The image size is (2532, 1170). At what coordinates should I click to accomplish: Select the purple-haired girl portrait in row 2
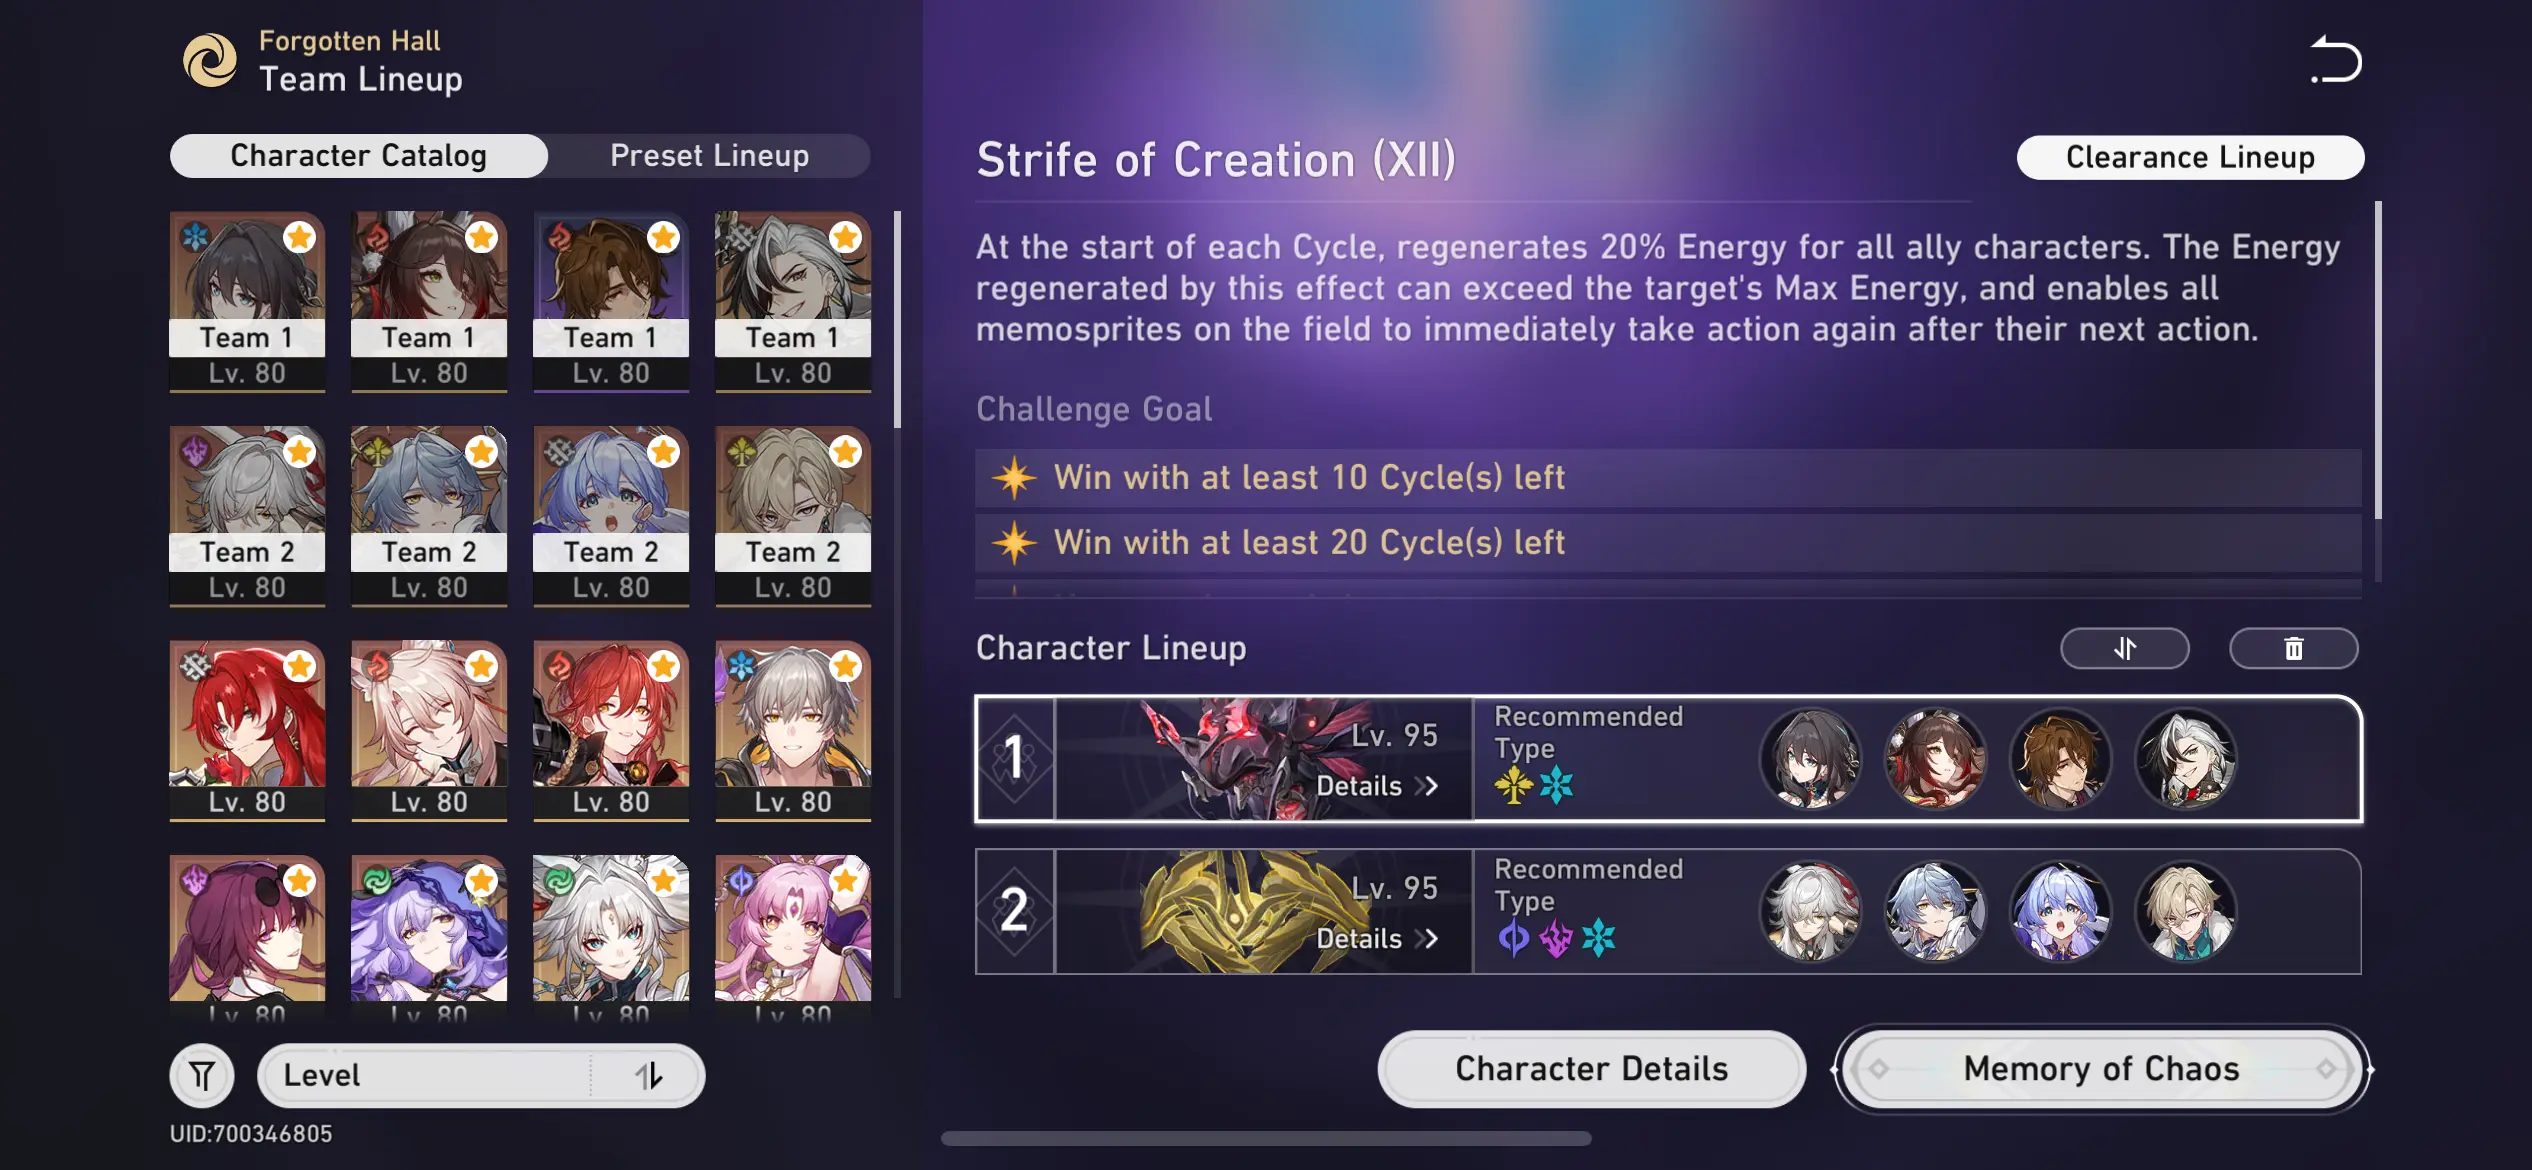[x=2060, y=911]
